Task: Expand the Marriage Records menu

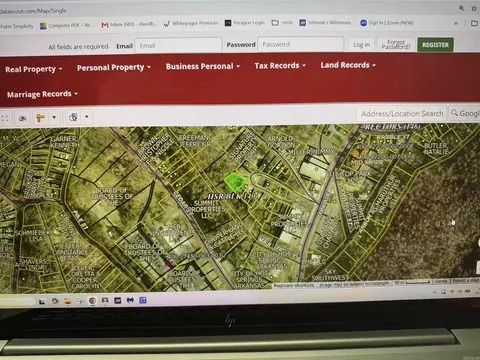Action: point(42,94)
